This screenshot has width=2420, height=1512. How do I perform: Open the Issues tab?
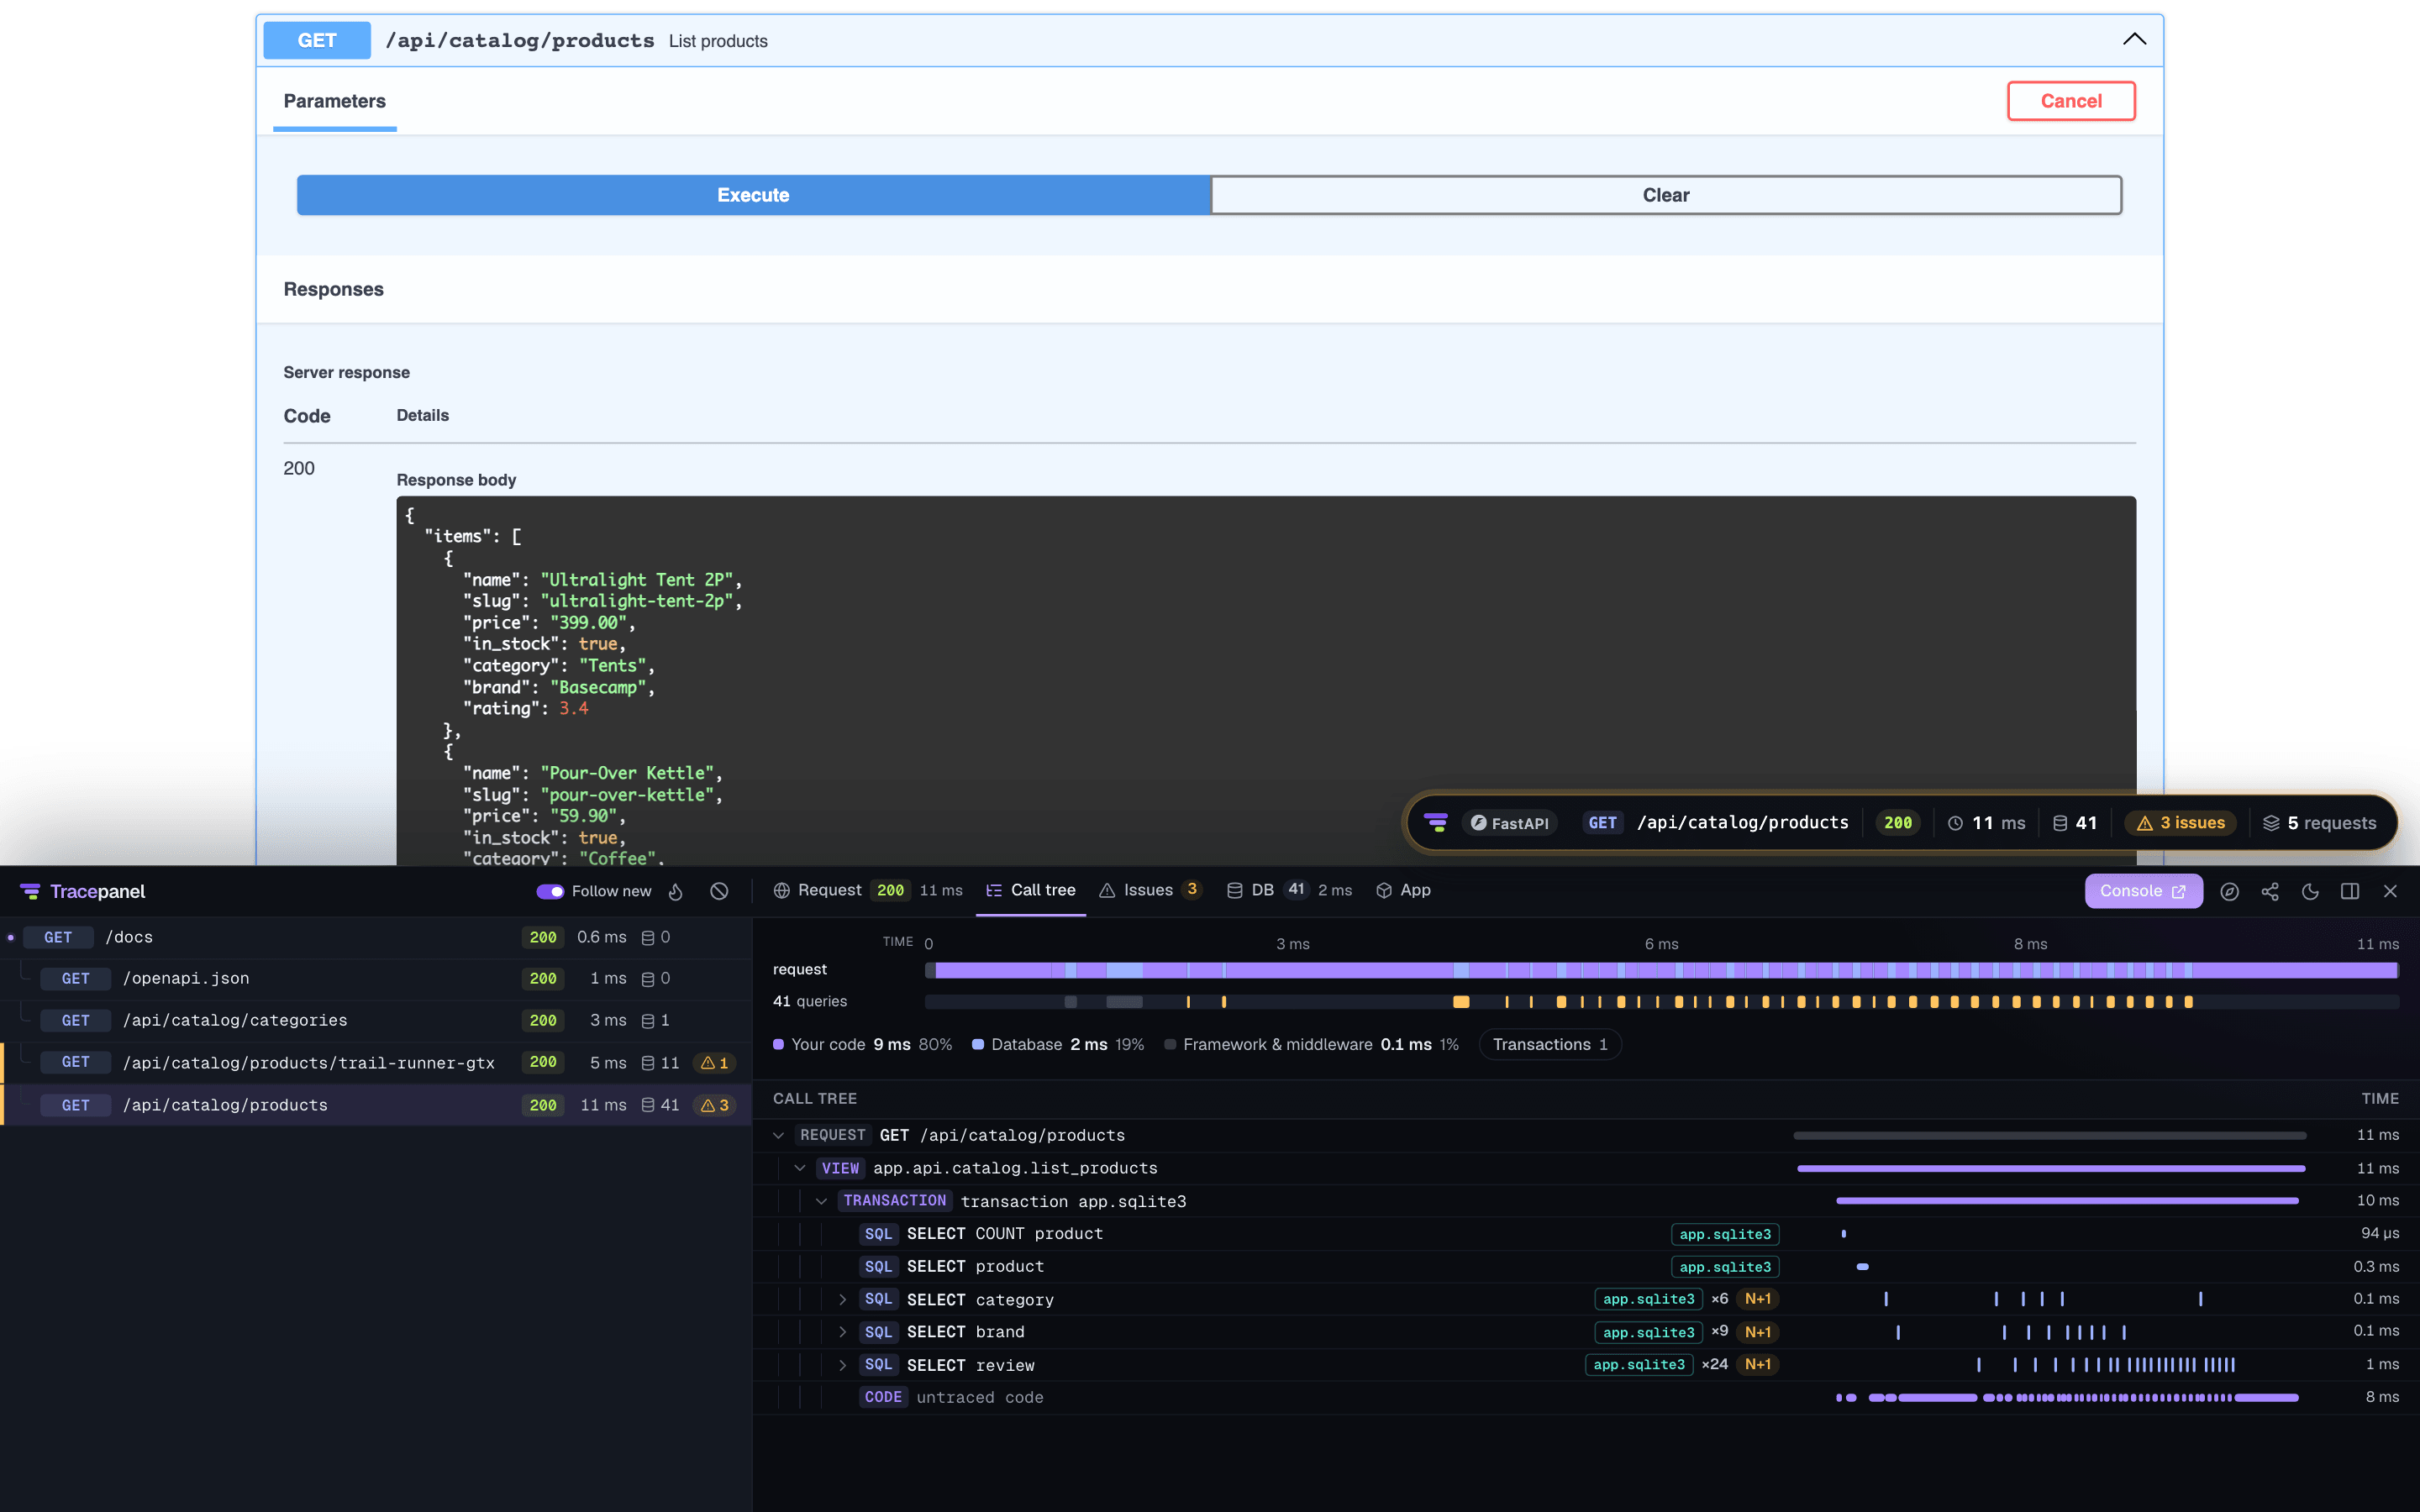coord(1150,890)
